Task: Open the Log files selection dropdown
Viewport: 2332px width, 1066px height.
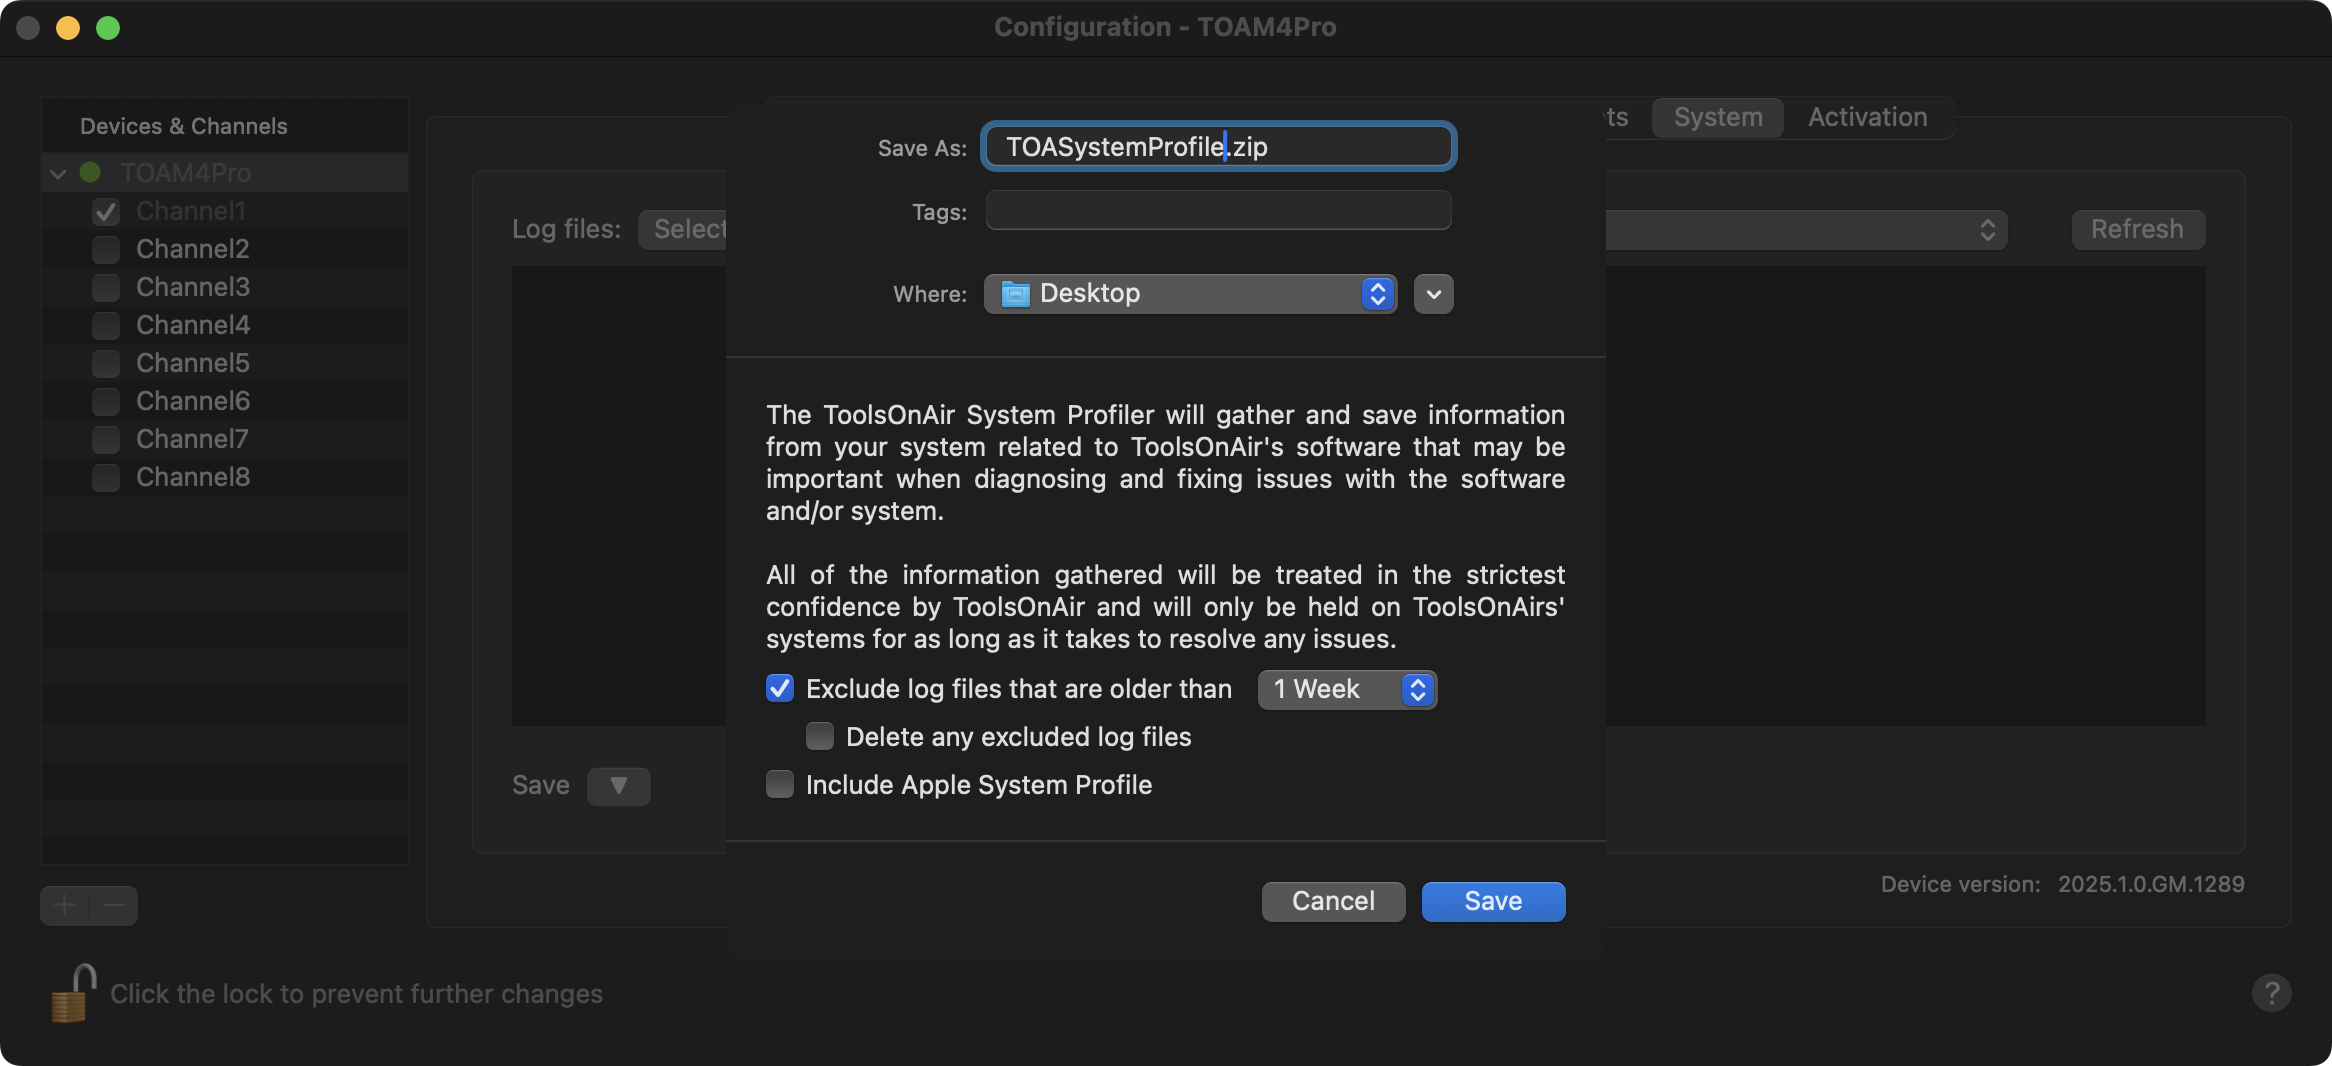Action: click(x=1322, y=230)
